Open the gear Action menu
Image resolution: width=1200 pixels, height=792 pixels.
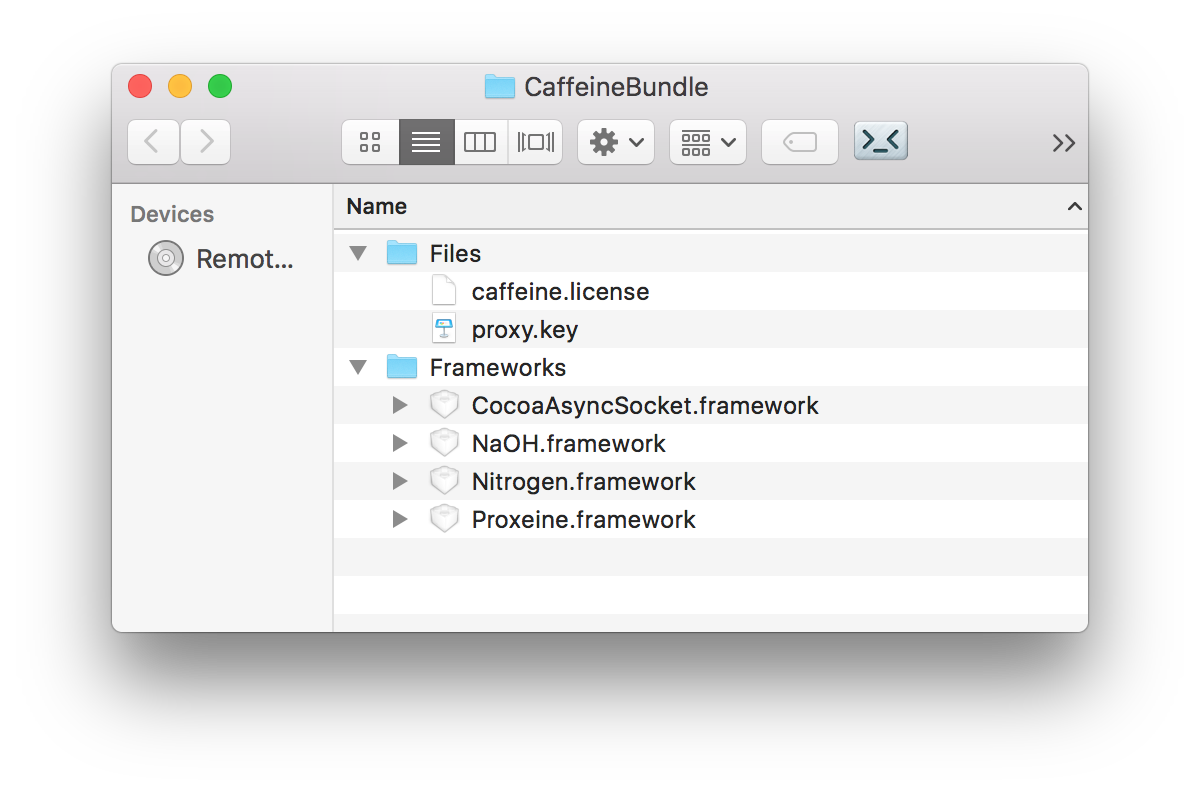click(615, 142)
